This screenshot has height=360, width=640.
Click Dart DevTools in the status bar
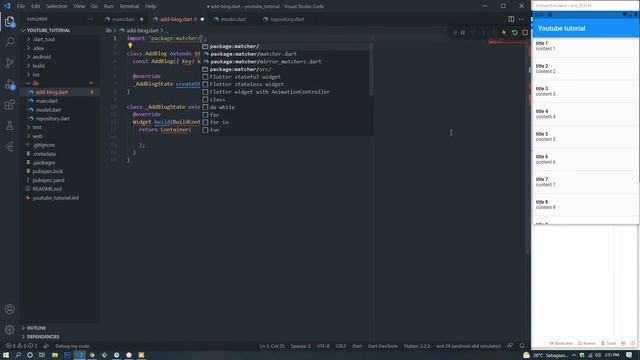click(x=382, y=346)
